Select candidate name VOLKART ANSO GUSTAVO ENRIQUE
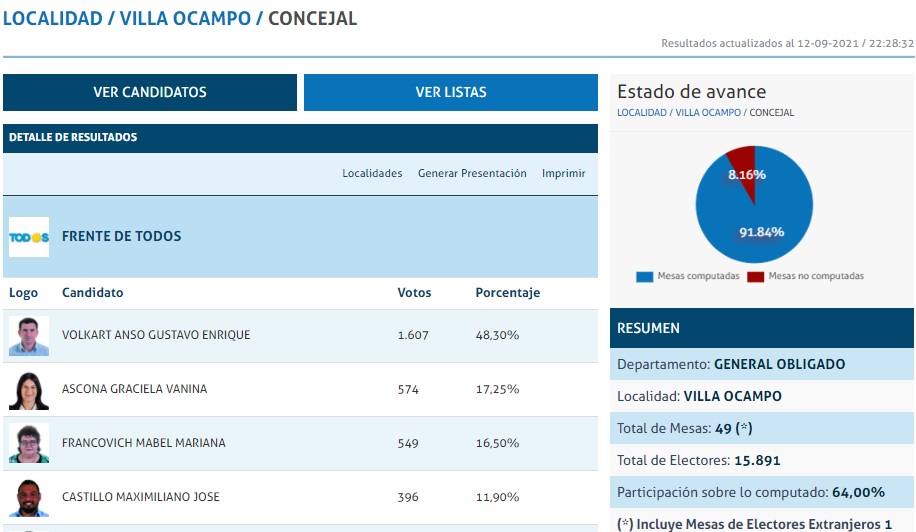 coord(156,335)
